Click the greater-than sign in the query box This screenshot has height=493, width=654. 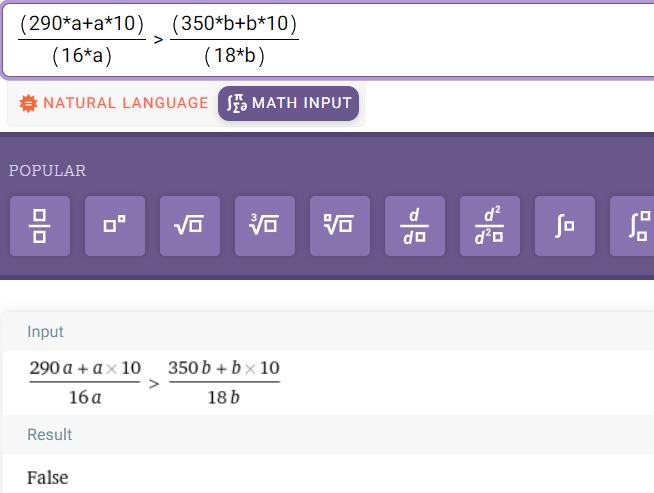(x=158, y=40)
